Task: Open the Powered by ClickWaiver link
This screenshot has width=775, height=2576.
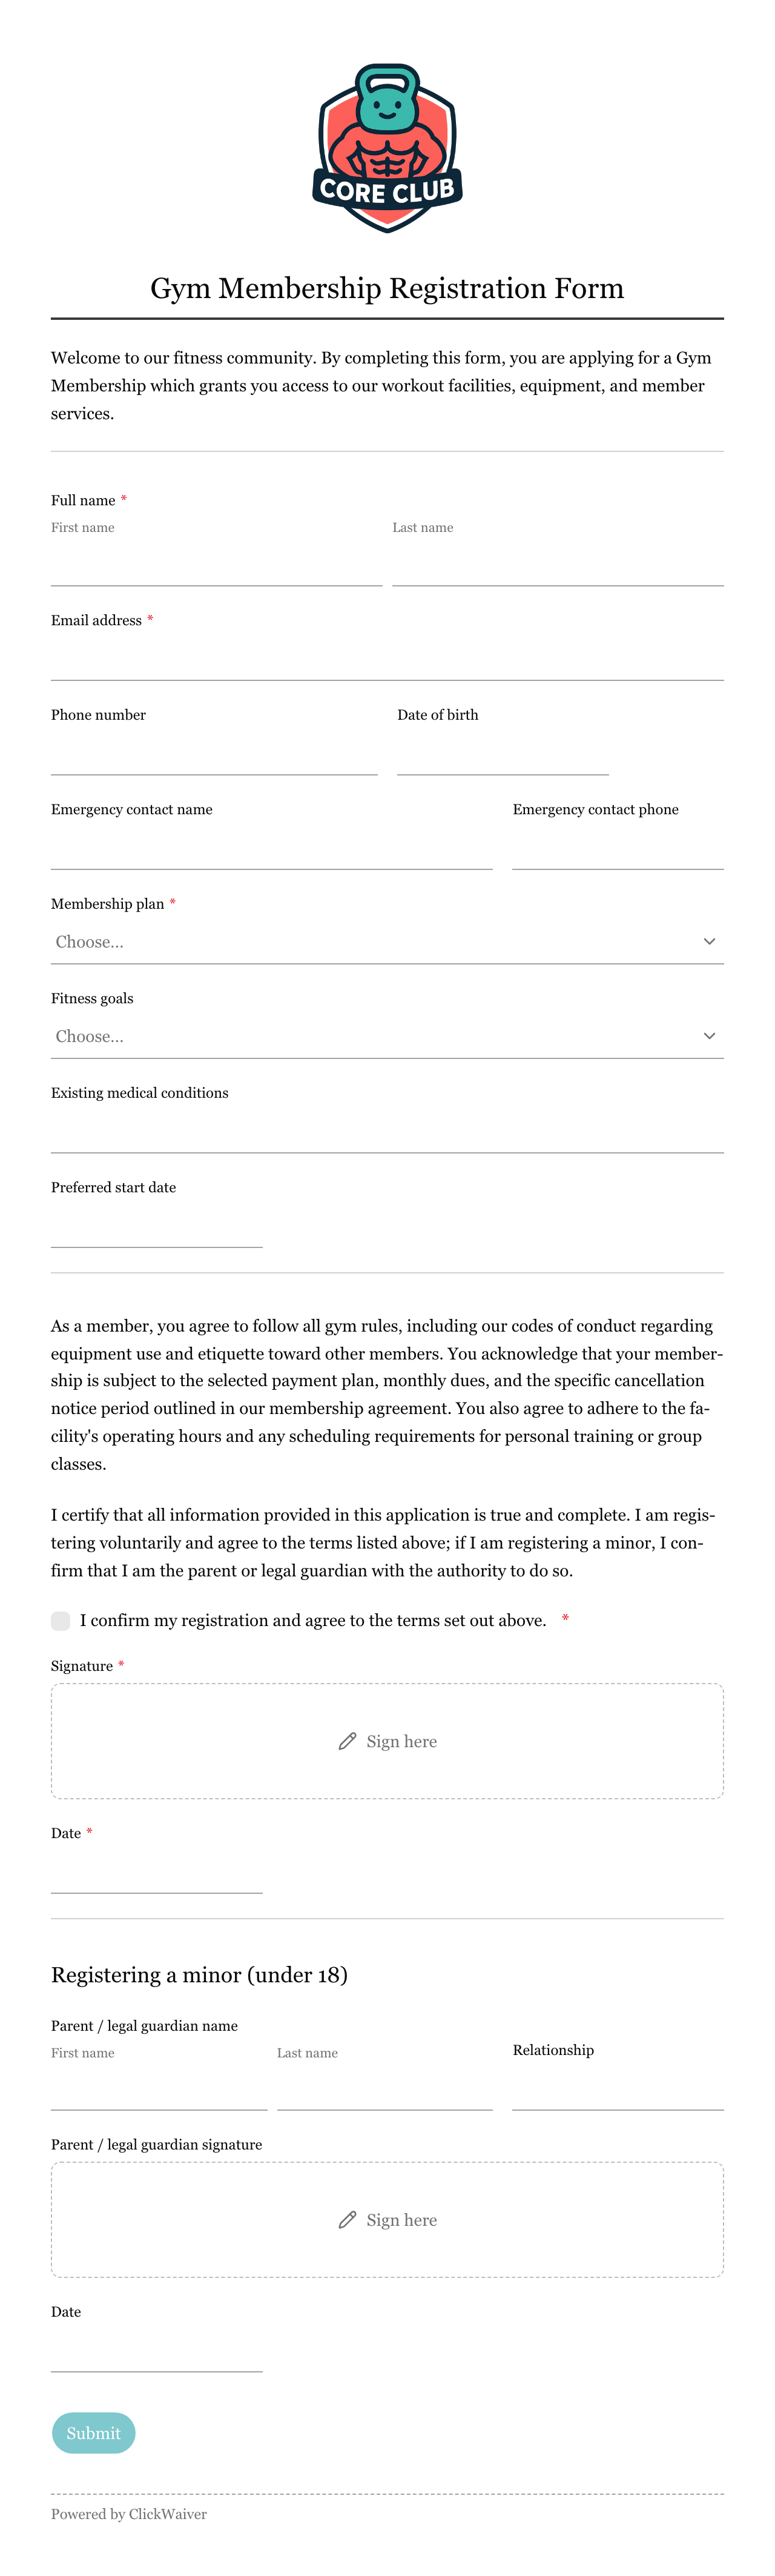Action: coord(129,2514)
